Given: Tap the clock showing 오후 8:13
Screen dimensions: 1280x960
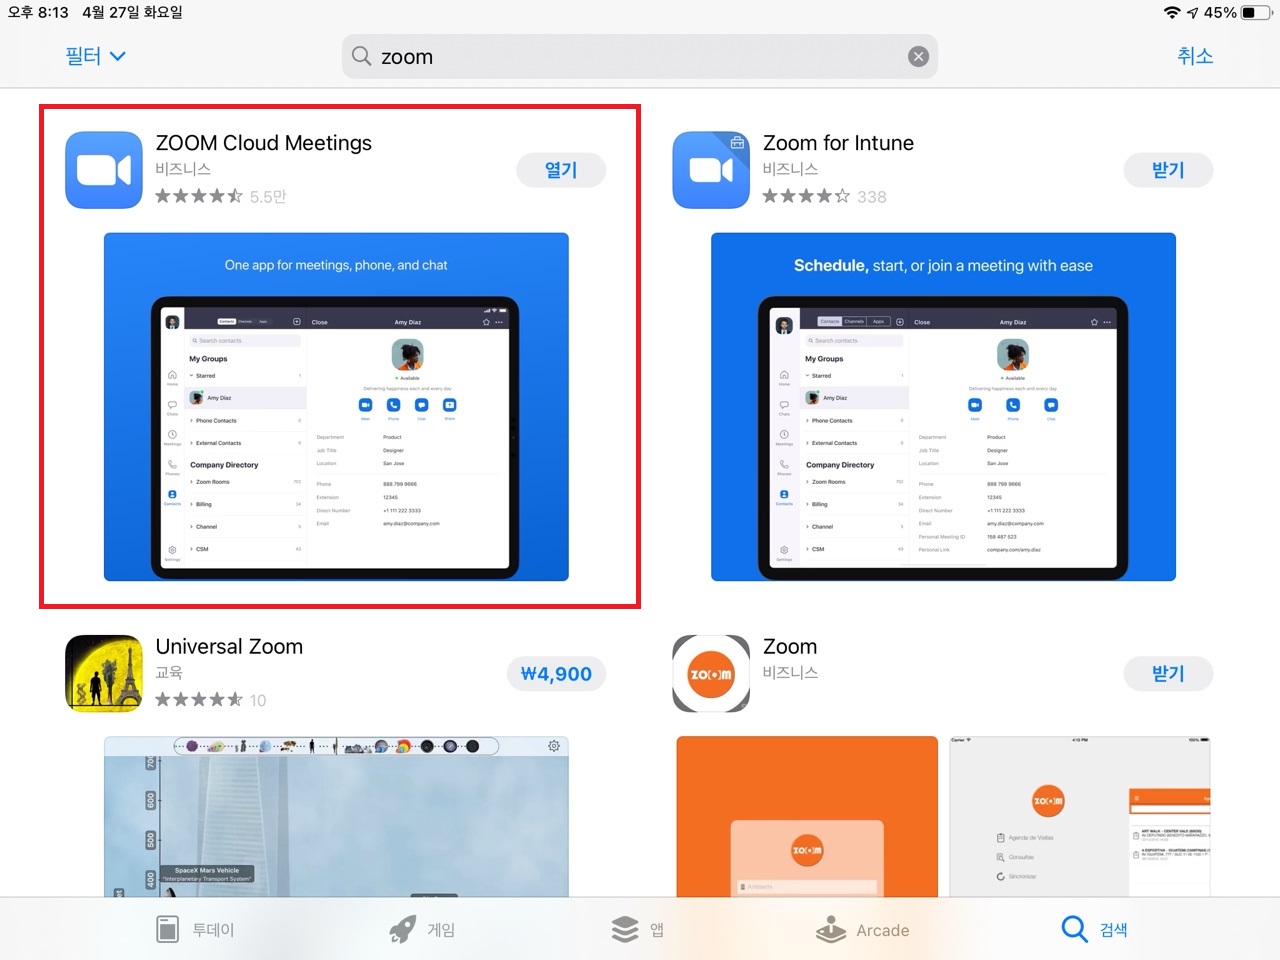Looking at the screenshot, I should (38, 12).
